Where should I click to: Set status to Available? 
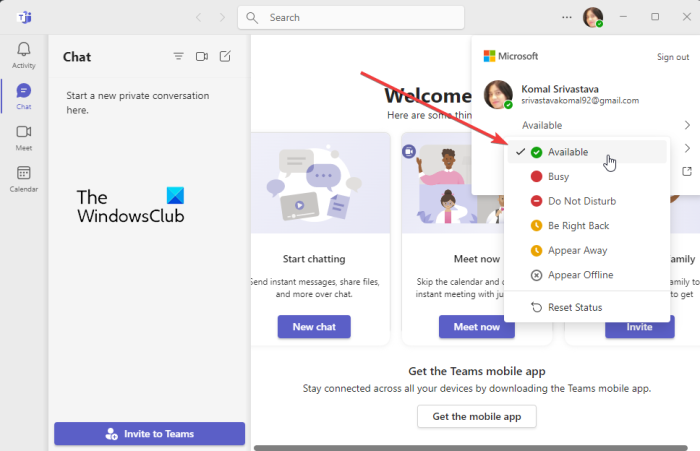(x=587, y=152)
